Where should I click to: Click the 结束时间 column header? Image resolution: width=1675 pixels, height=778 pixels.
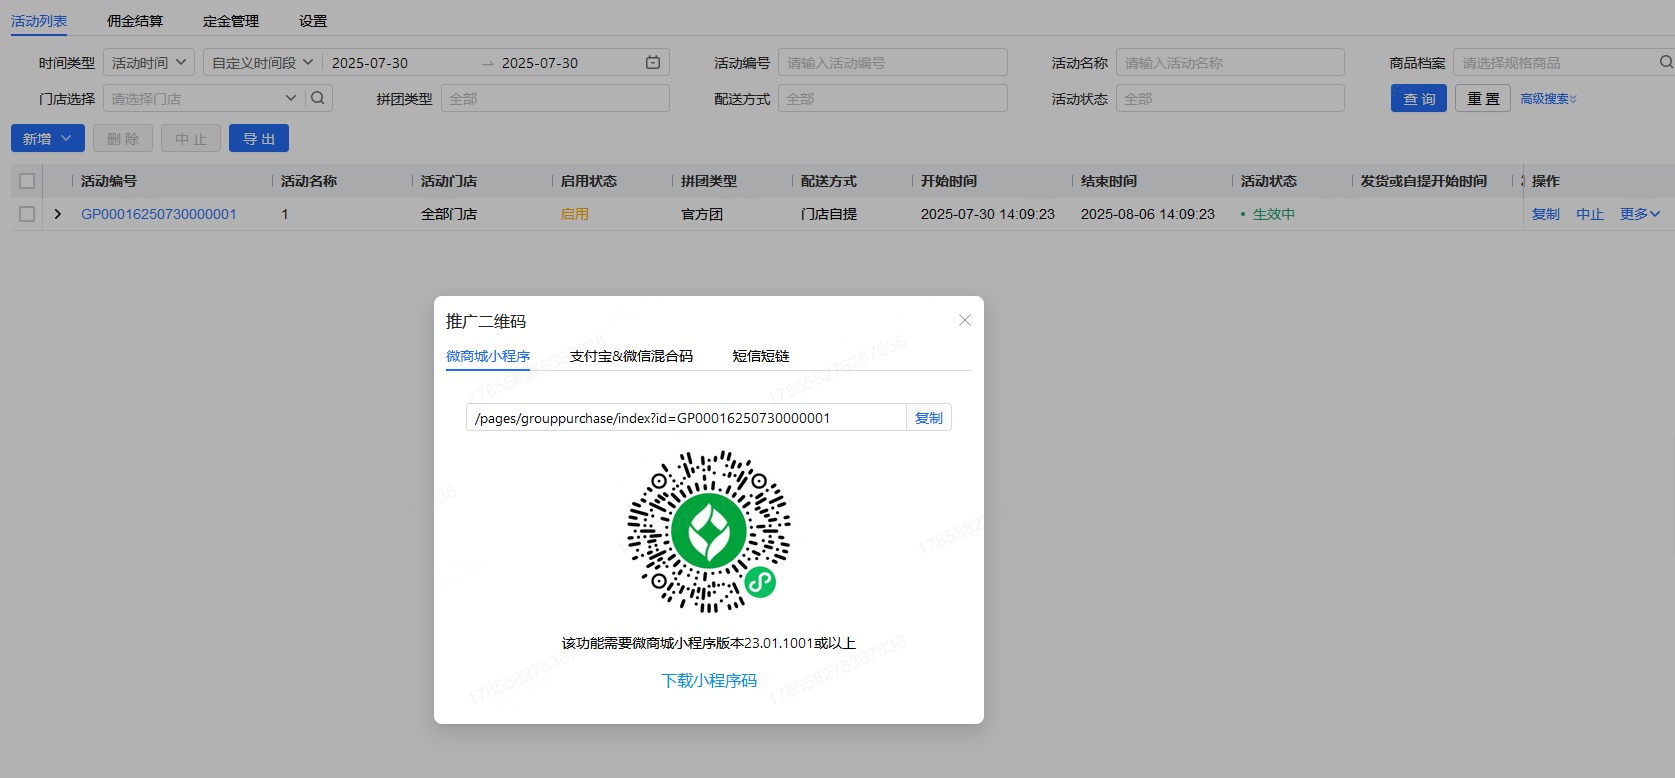(x=1109, y=181)
